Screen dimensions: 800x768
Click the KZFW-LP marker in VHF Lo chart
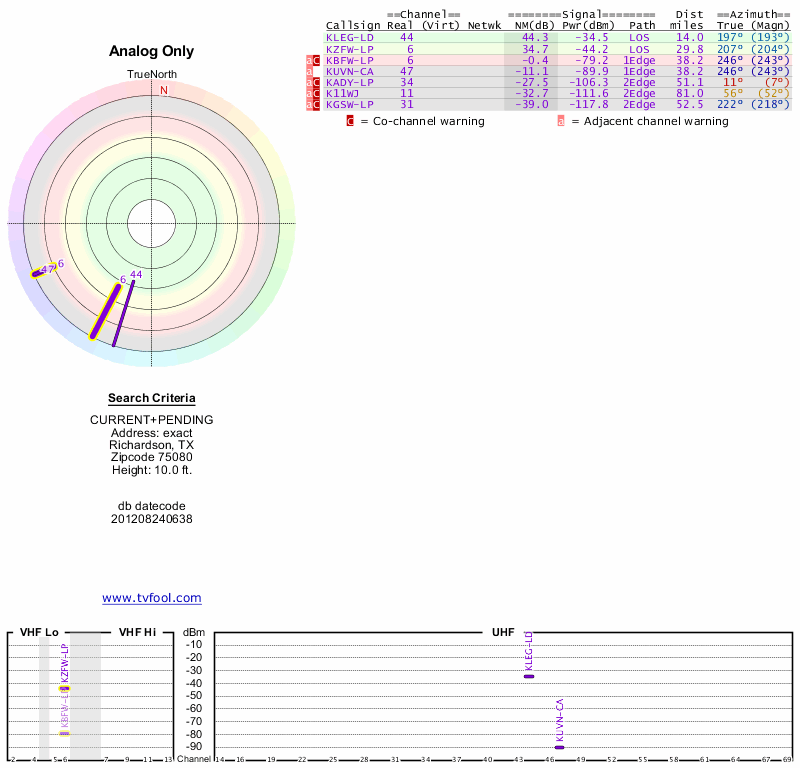click(x=64, y=689)
